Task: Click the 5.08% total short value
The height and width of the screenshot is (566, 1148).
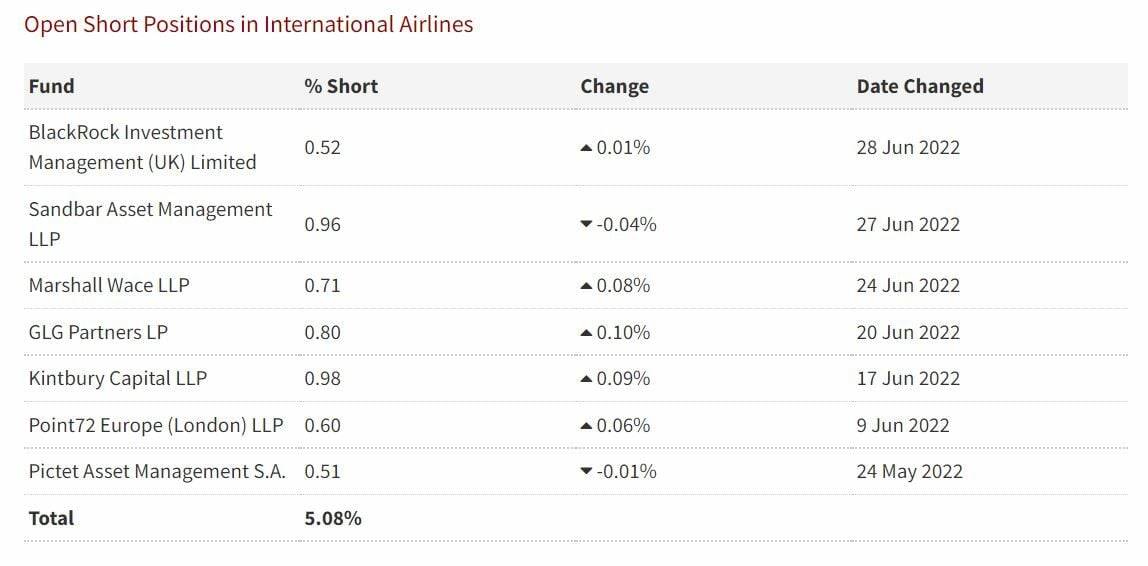Action: [x=333, y=518]
